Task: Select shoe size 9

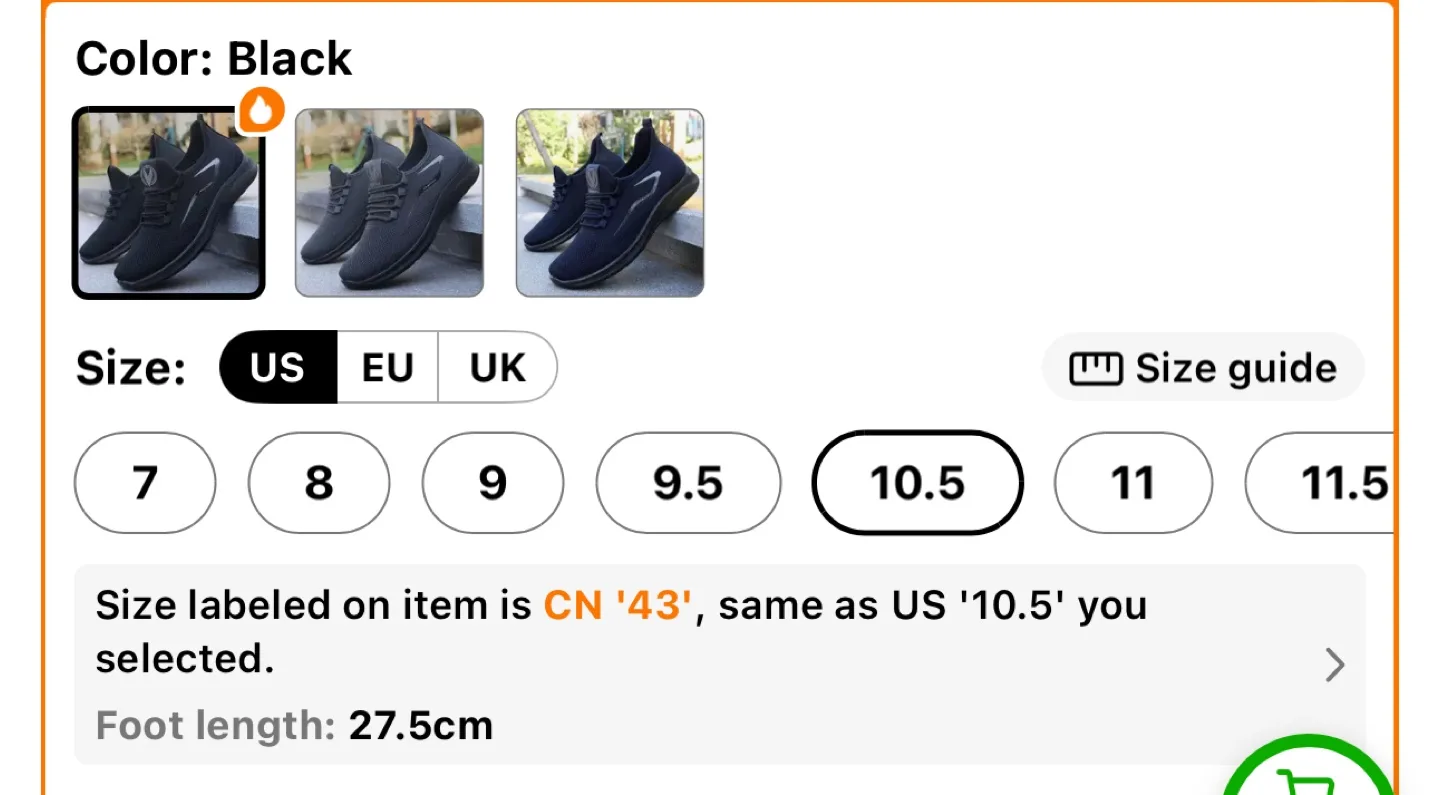Action: (493, 483)
